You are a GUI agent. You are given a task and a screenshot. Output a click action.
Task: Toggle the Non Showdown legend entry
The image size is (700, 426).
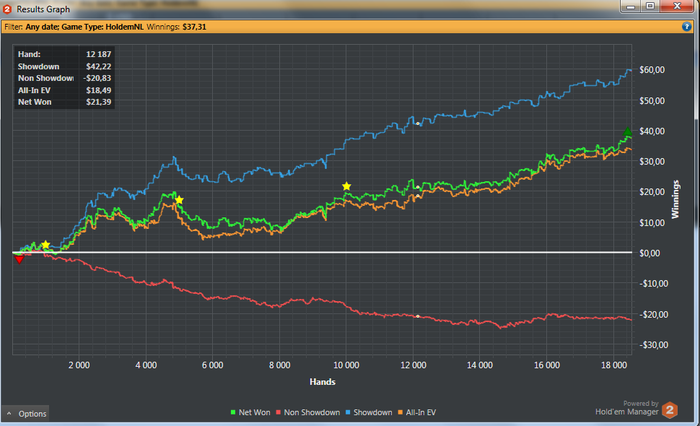point(308,412)
